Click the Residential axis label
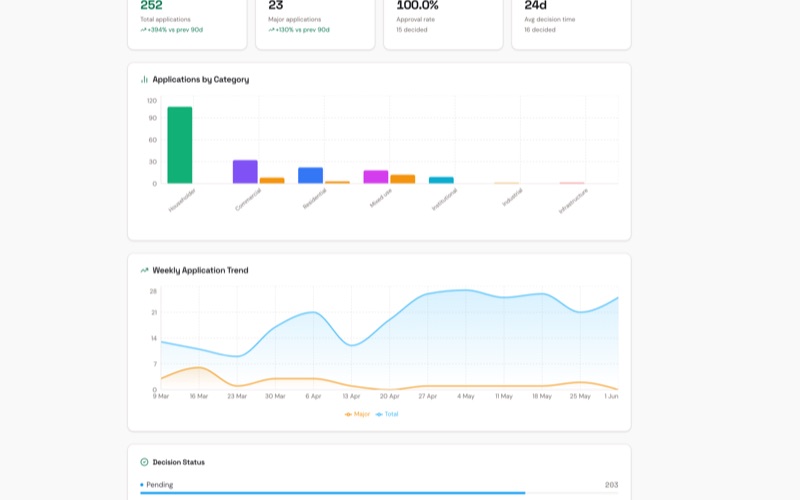This screenshot has height=500, width=800. 314,198
